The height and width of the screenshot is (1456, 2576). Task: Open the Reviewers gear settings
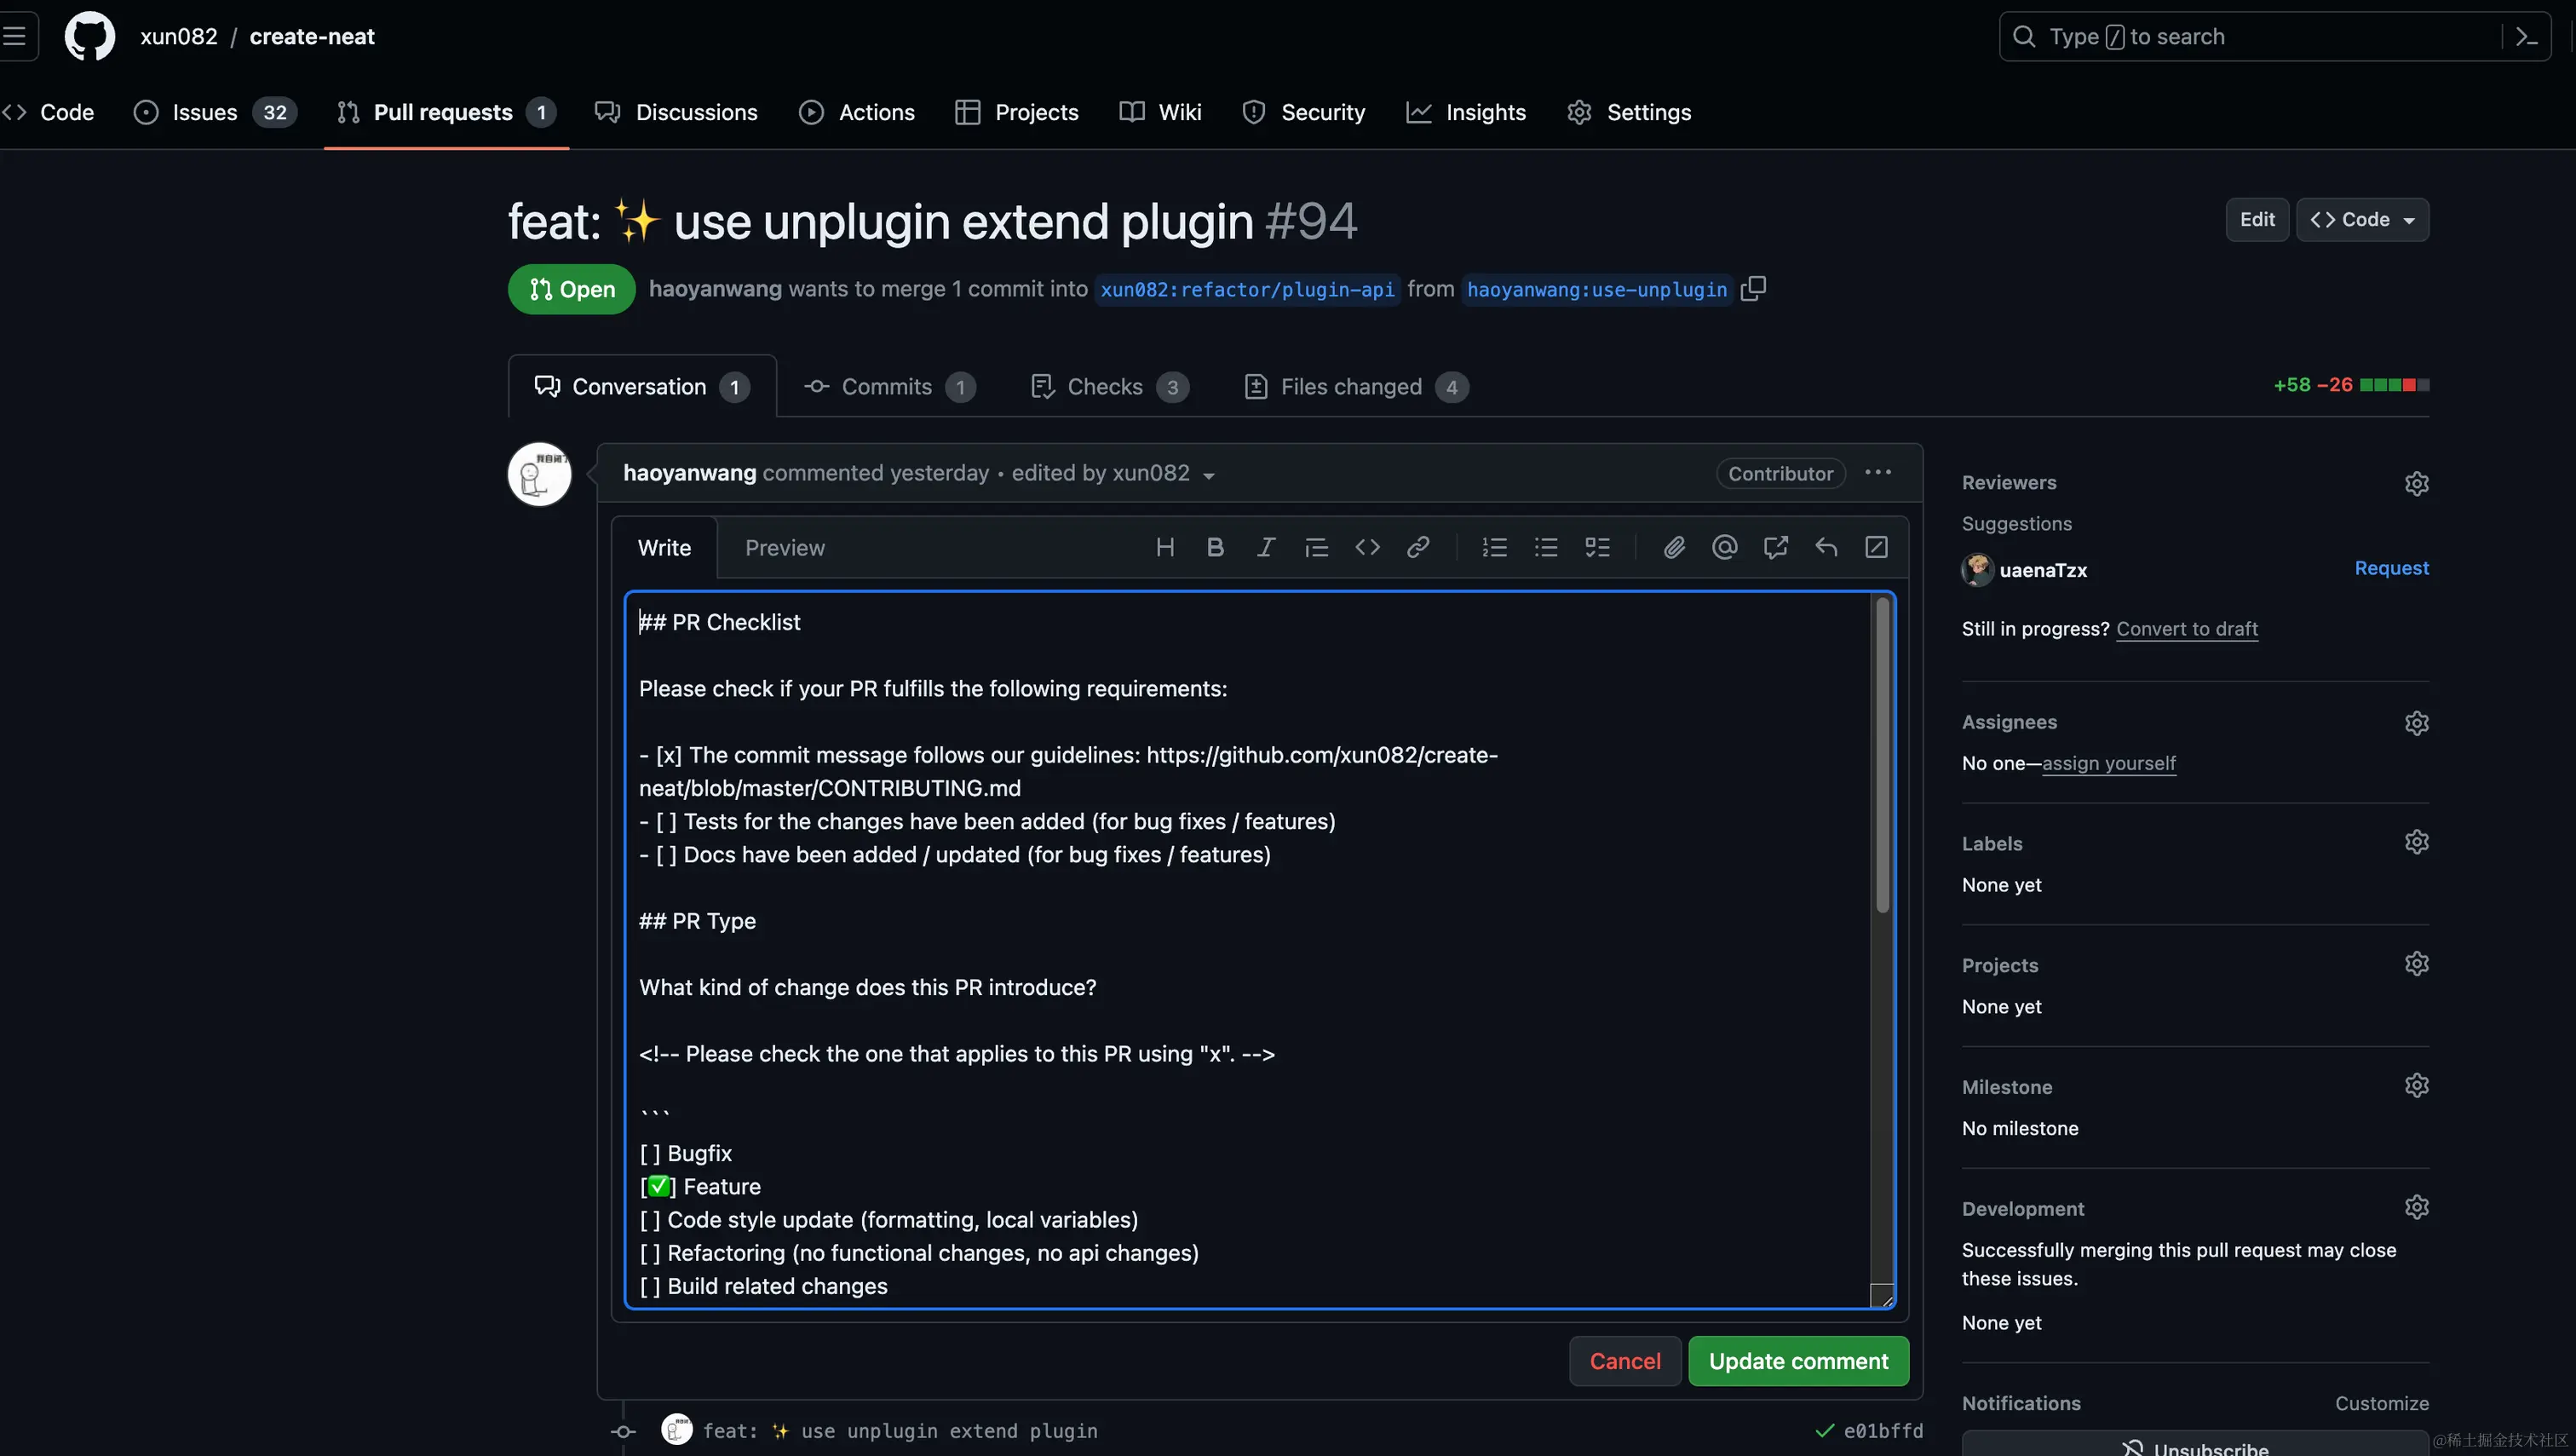tap(2416, 483)
